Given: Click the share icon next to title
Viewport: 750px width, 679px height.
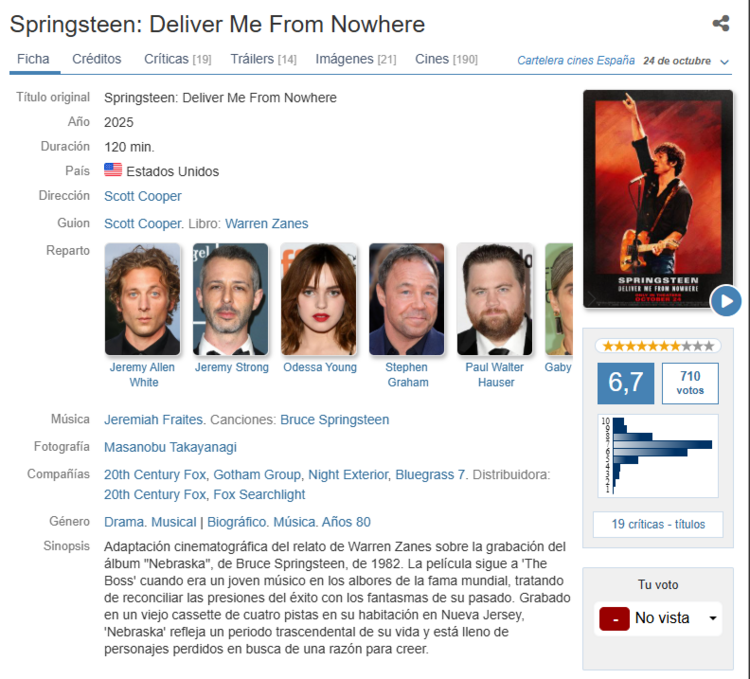Looking at the screenshot, I should pos(721,23).
